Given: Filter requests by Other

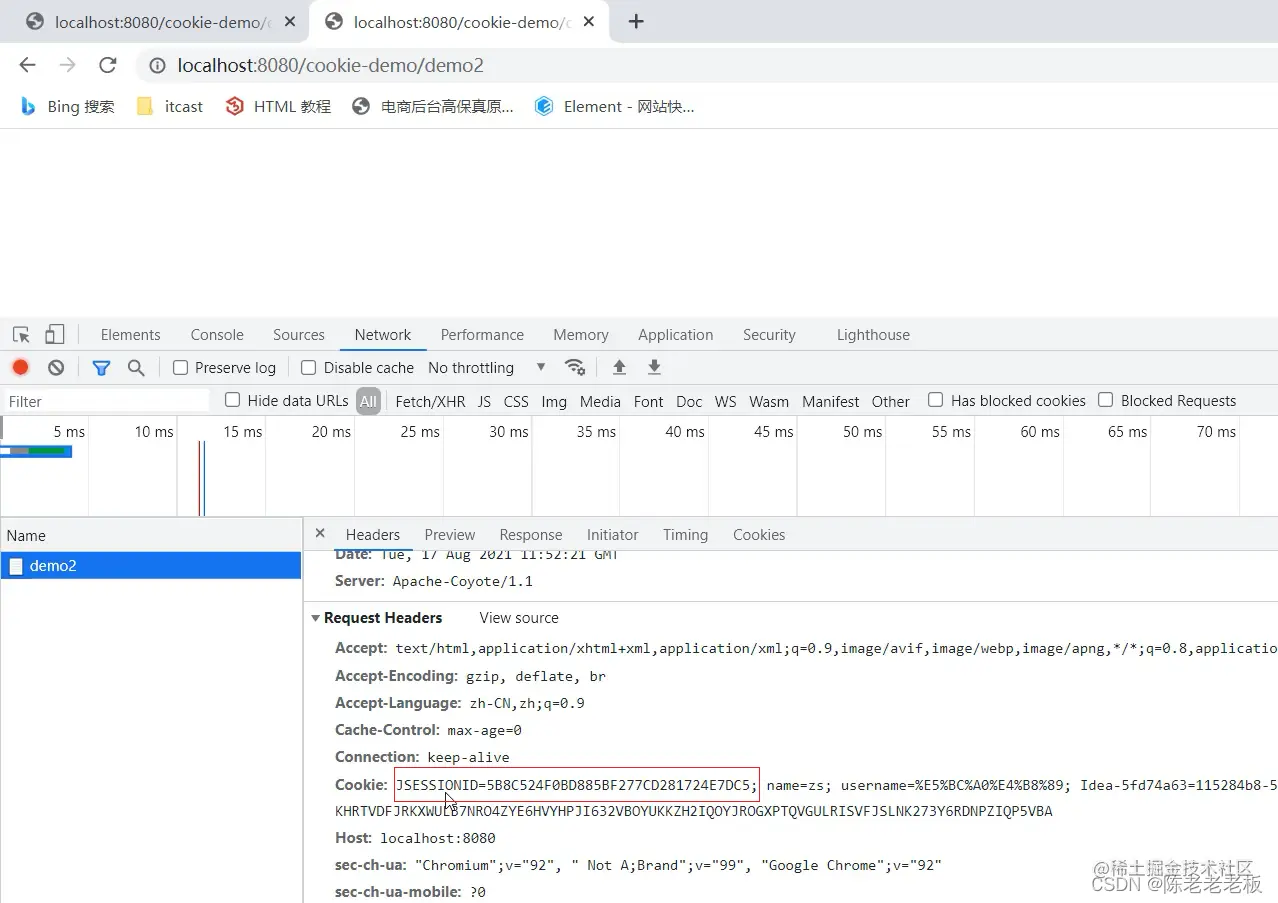Looking at the screenshot, I should coord(890,401).
